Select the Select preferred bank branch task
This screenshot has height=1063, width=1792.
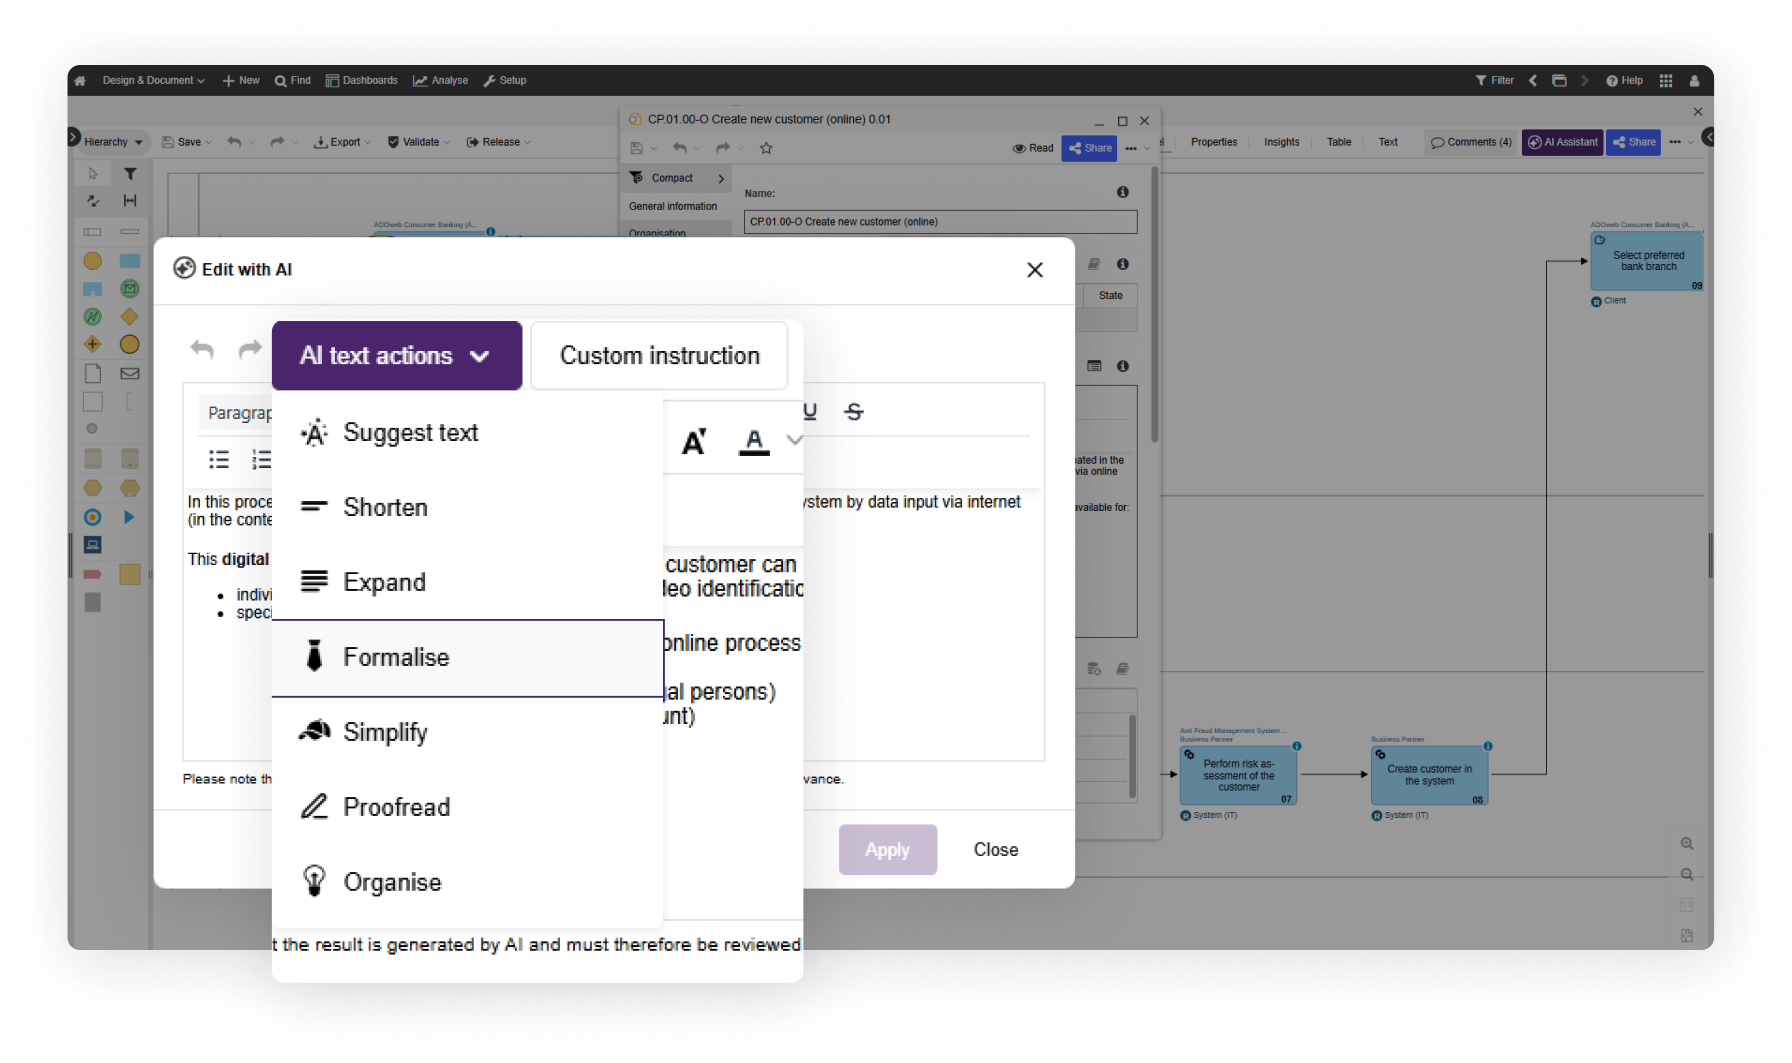click(x=1647, y=261)
